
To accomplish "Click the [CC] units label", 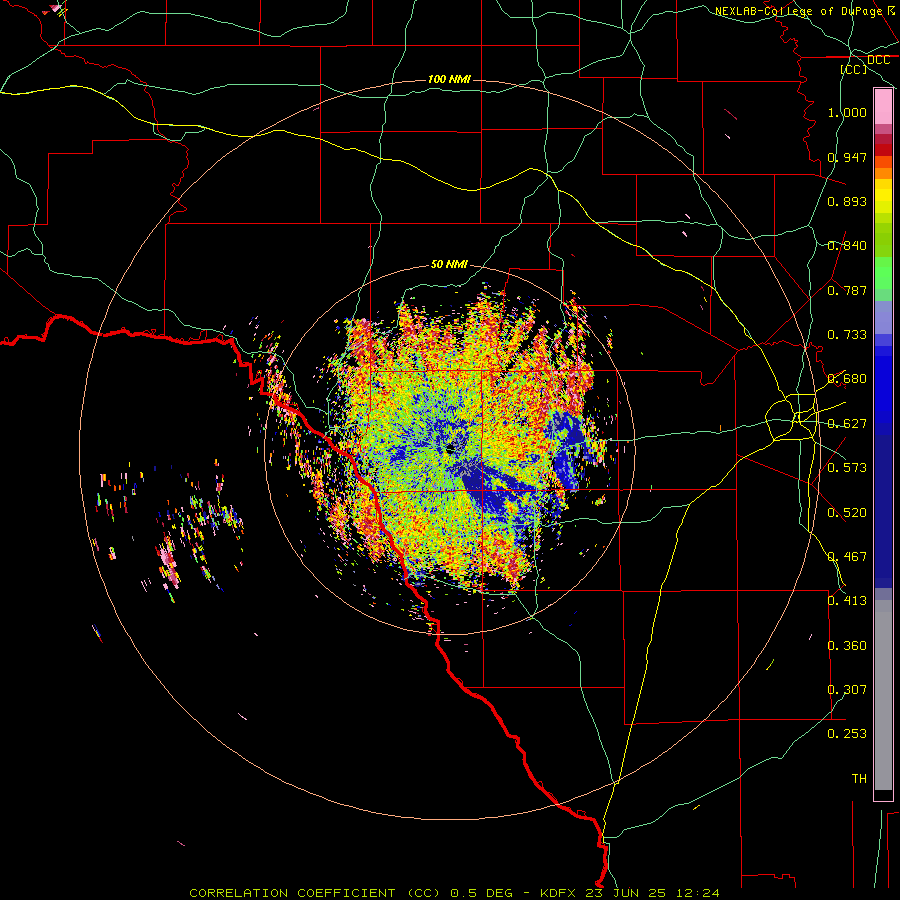I will click(854, 69).
